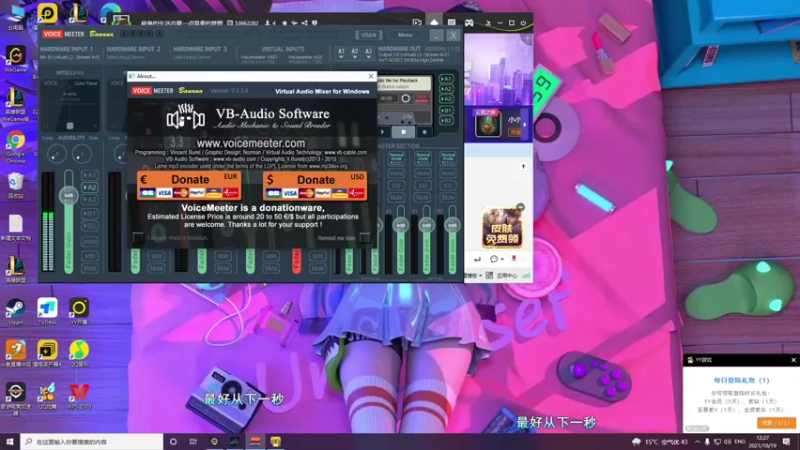
Task: Open the WeGame desktop icon
Action: [15, 59]
